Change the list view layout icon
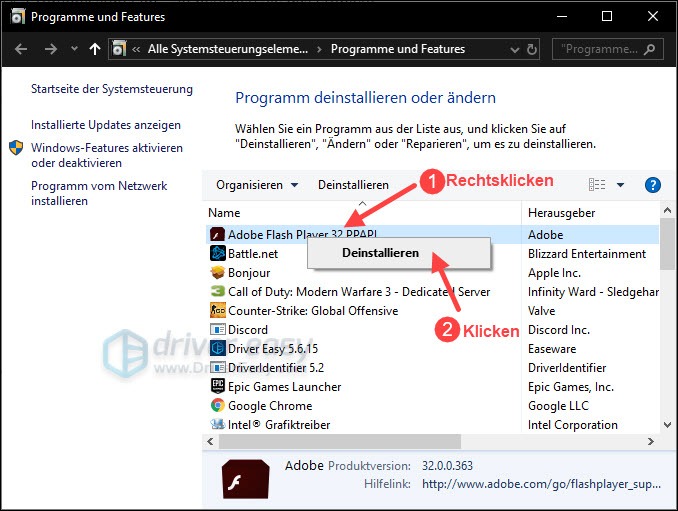Screen dimensions: 678x511 [597, 185]
